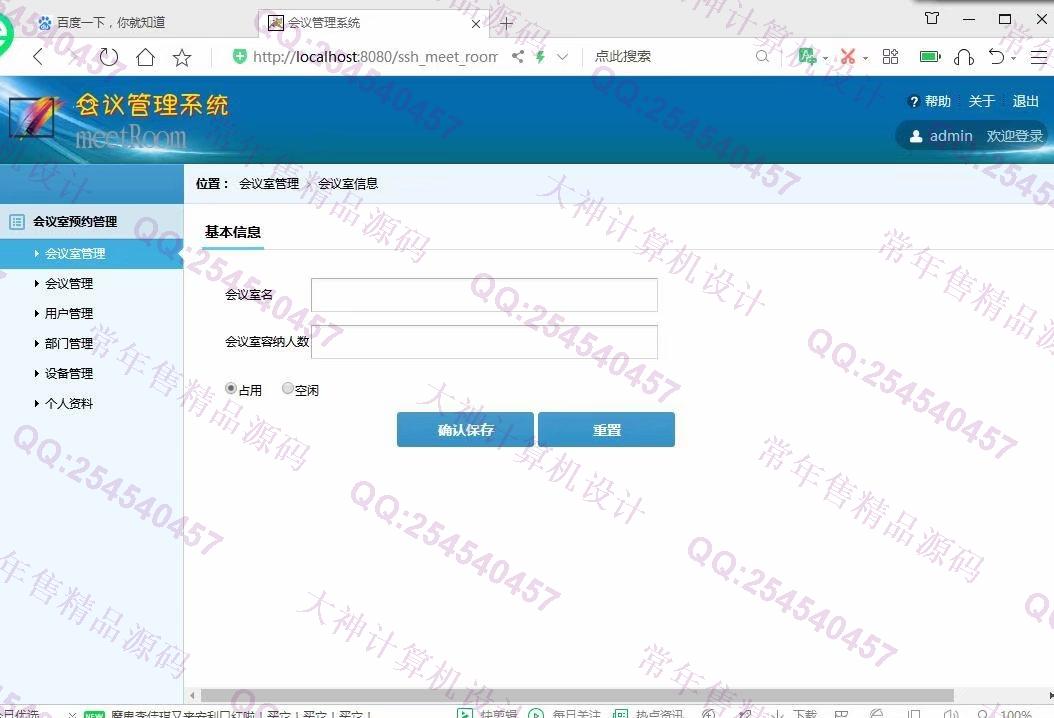Click the magnifier search icon
This screenshot has width=1054, height=718.
[762, 56]
